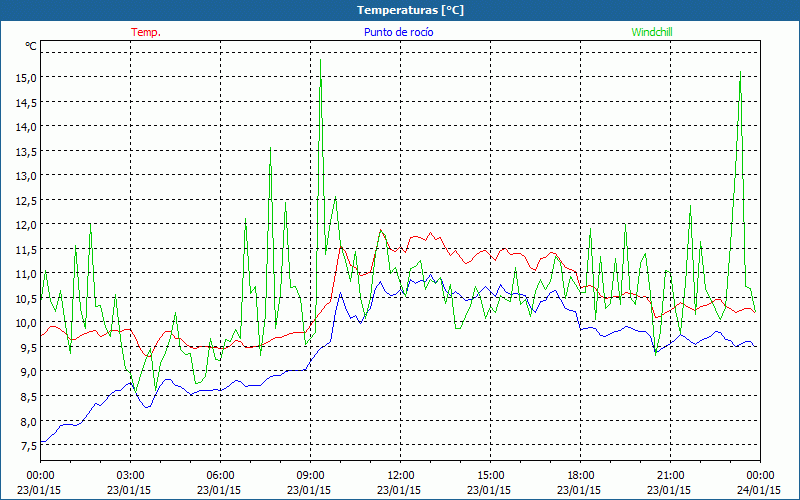The image size is (800, 500).
Task: Click the 8,0 y-axis value
Action: [x=28, y=421]
